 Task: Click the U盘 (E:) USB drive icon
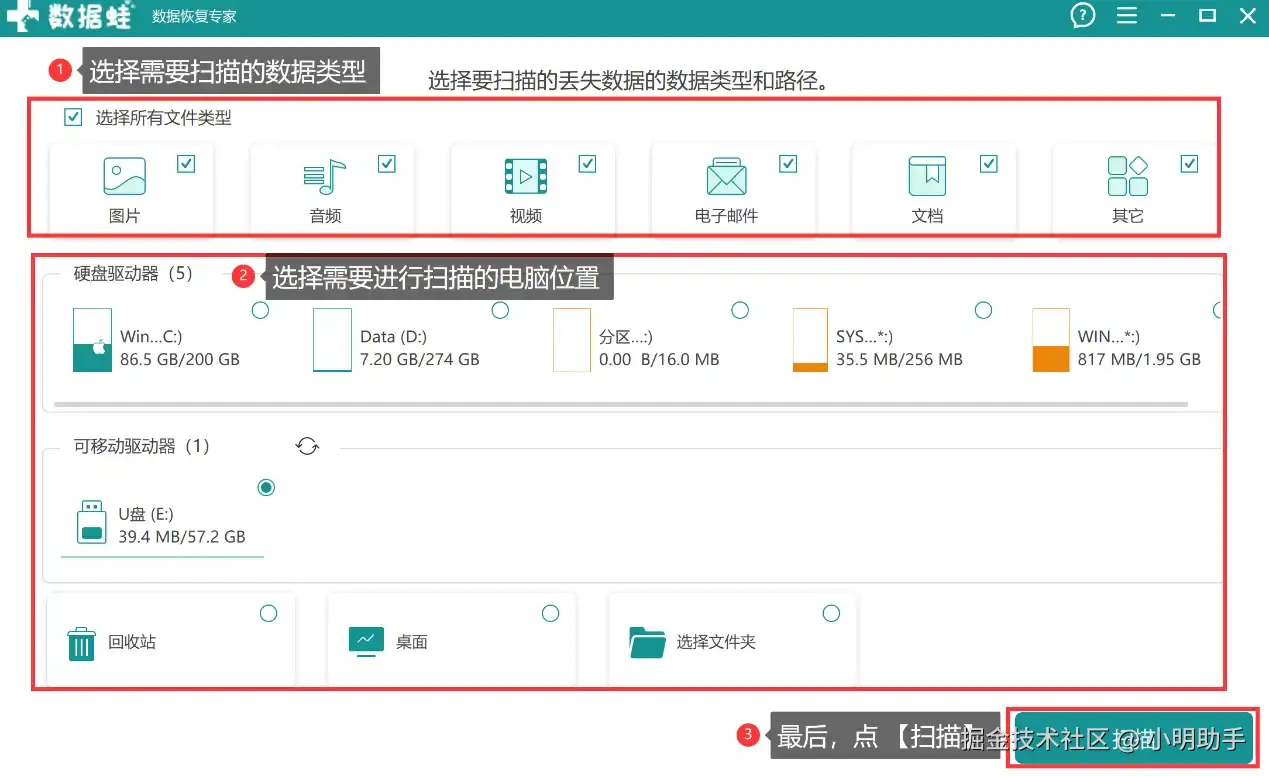pos(92,523)
